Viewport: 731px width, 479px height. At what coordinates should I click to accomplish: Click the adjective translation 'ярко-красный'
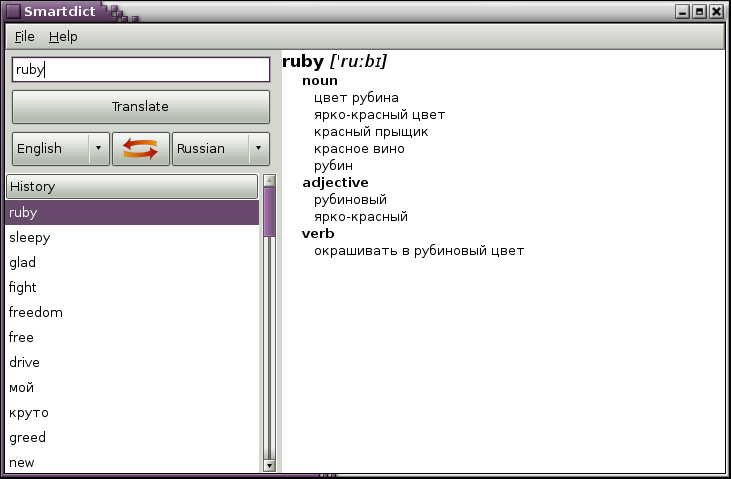click(361, 217)
